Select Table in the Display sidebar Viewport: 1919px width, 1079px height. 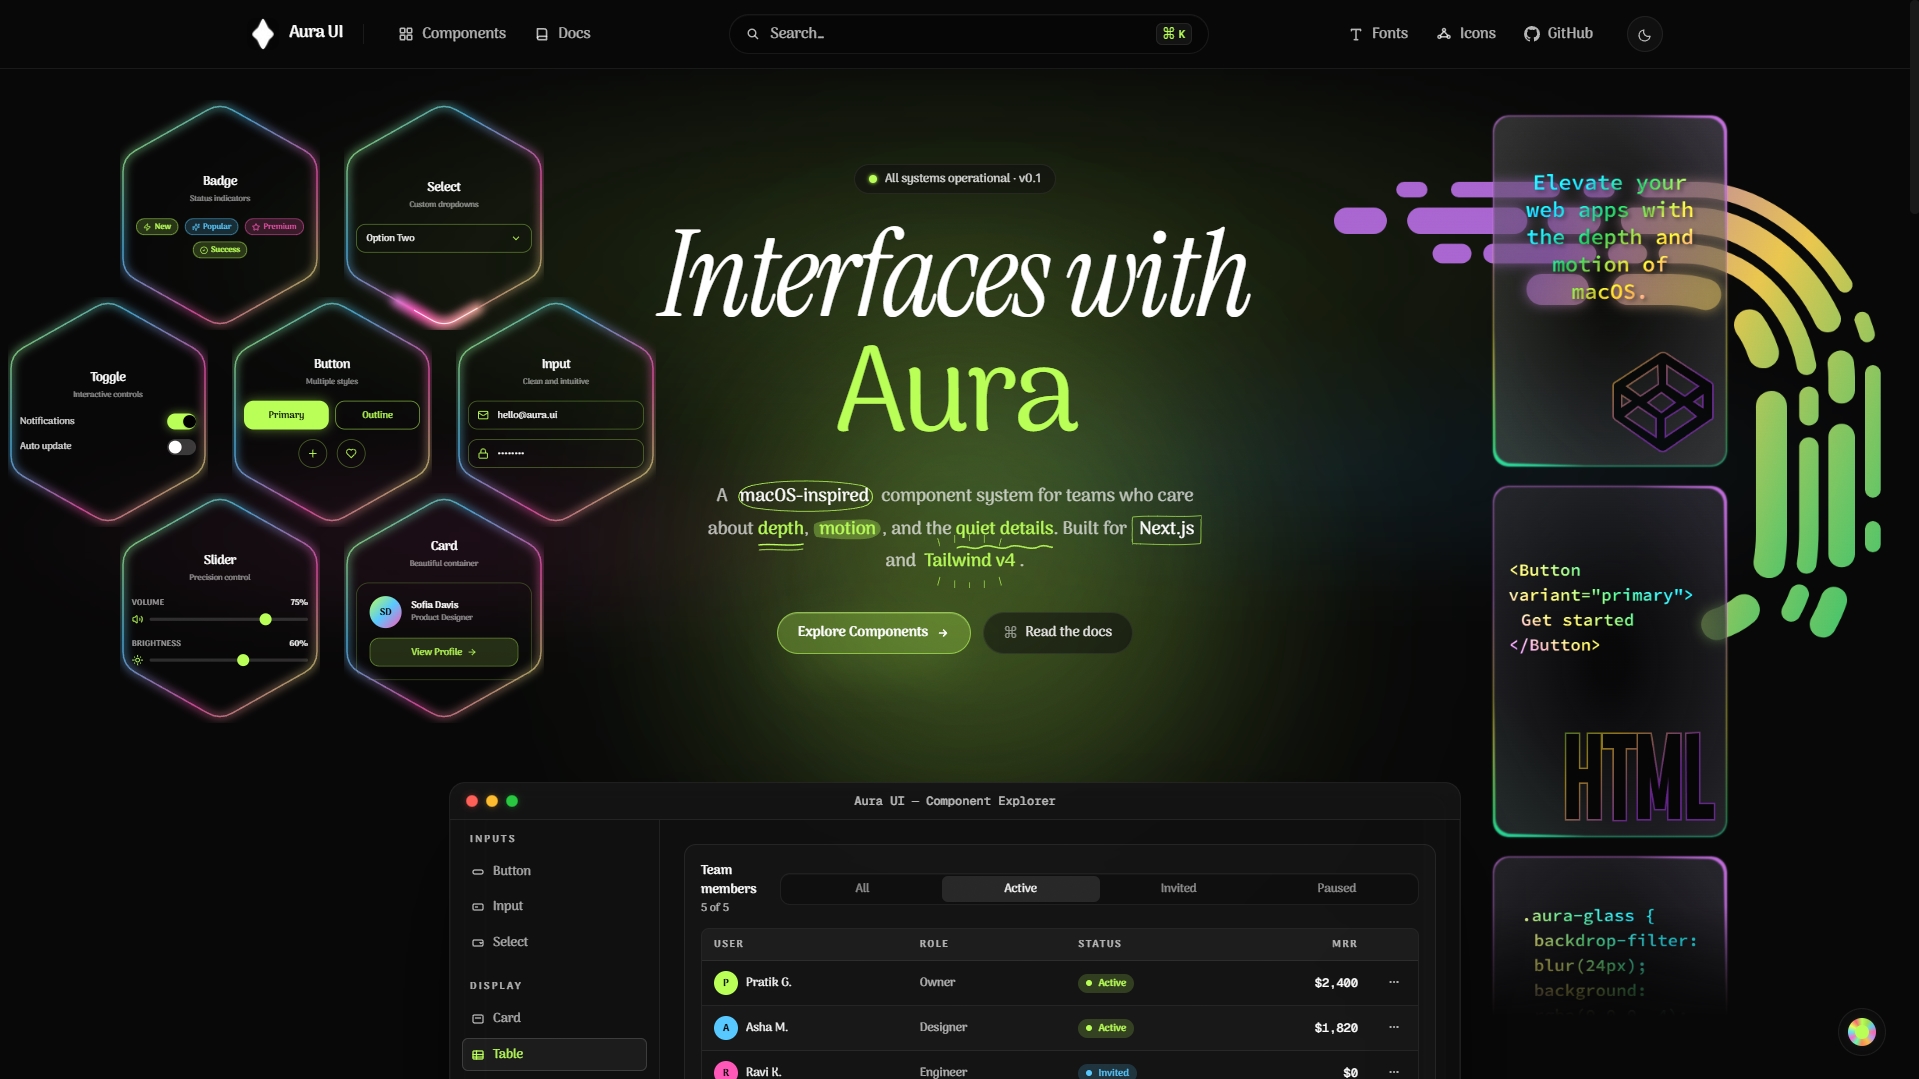(x=554, y=1055)
